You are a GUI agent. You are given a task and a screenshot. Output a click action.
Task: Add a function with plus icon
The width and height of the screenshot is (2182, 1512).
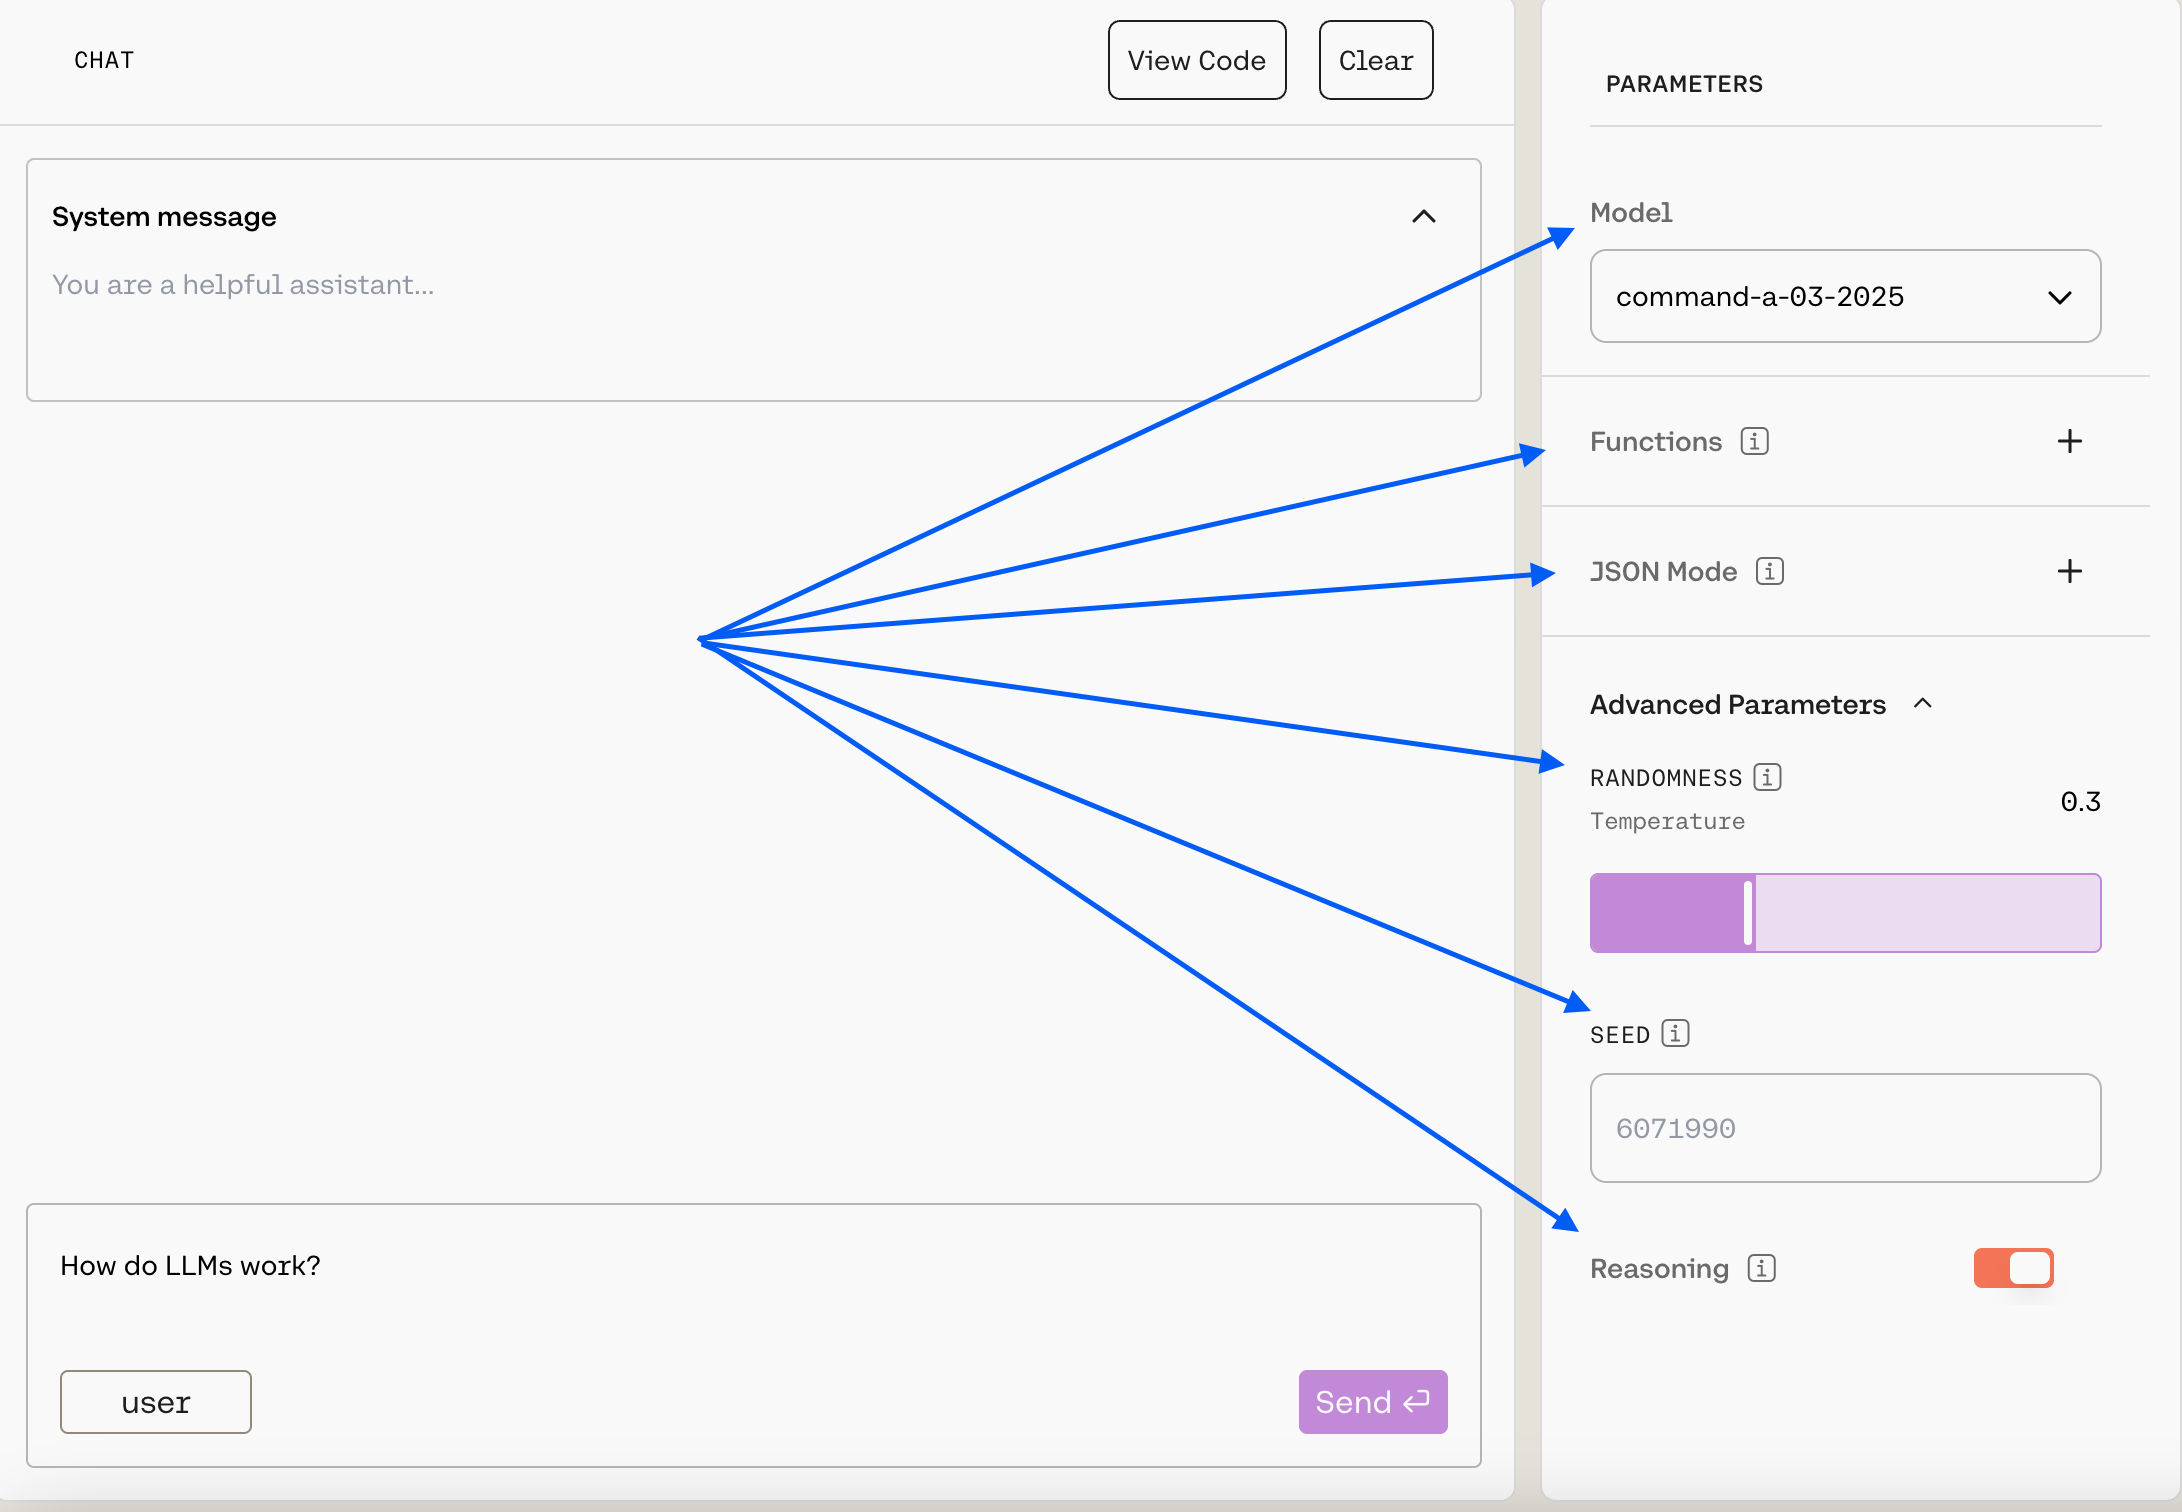(2069, 441)
